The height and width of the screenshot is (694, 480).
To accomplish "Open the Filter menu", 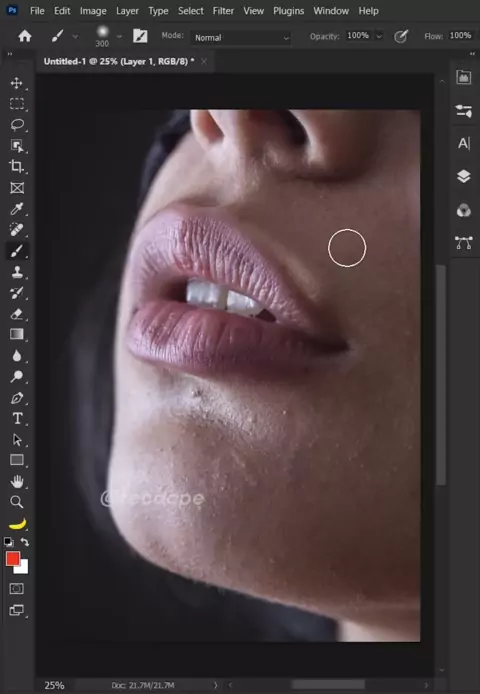I will [223, 11].
